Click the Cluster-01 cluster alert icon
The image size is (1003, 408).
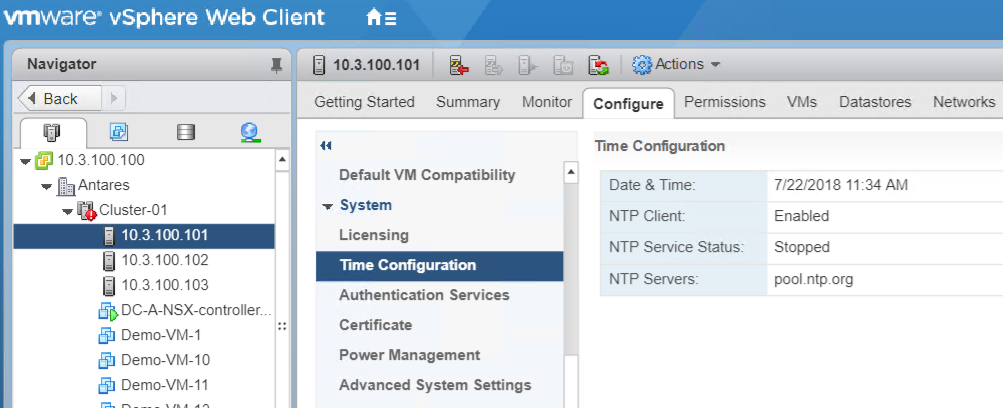point(87,210)
